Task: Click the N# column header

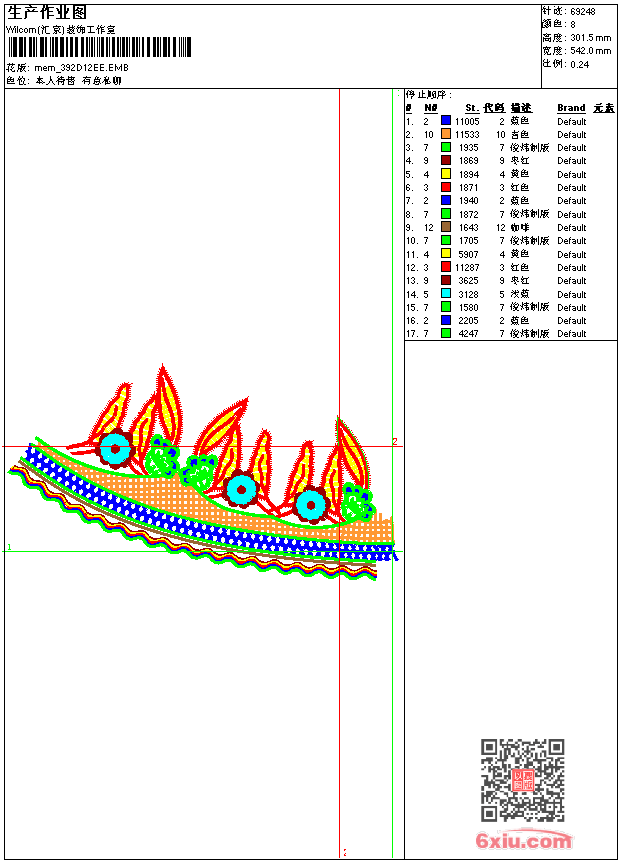Action: pos(431,108)
